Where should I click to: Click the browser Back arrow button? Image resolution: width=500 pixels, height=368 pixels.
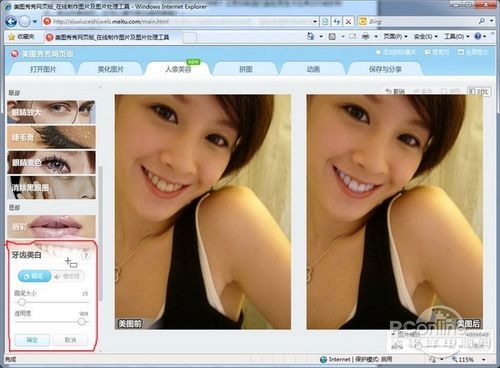click(11, 22)
